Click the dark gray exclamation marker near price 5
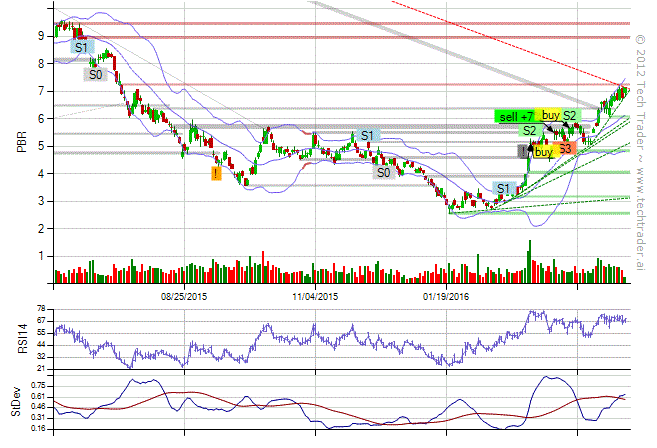Viewport: 657px width, 448px height. (523, 151)
